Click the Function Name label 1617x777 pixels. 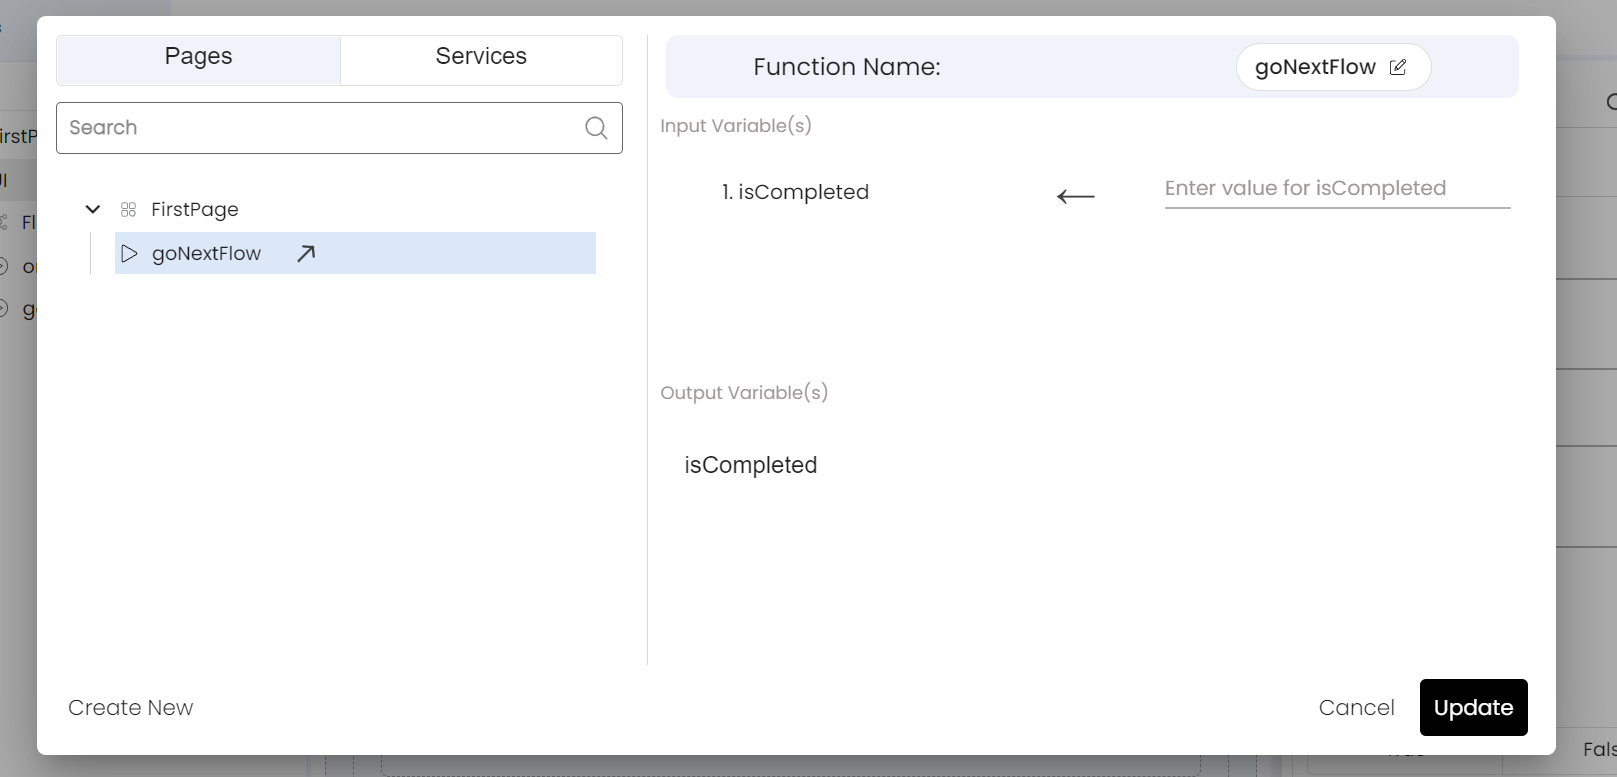click(x=847, y=67)
